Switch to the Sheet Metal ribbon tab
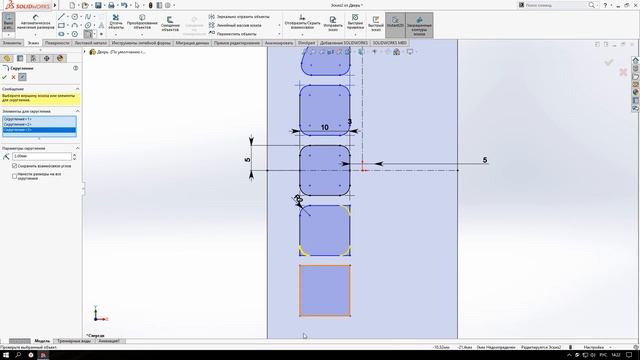640x360 pixels. [91, 43]
